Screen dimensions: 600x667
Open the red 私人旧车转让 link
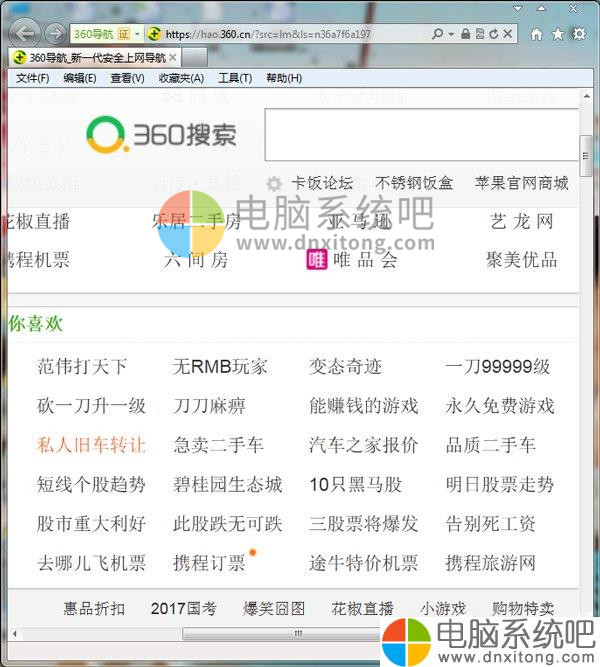(91, 445)
